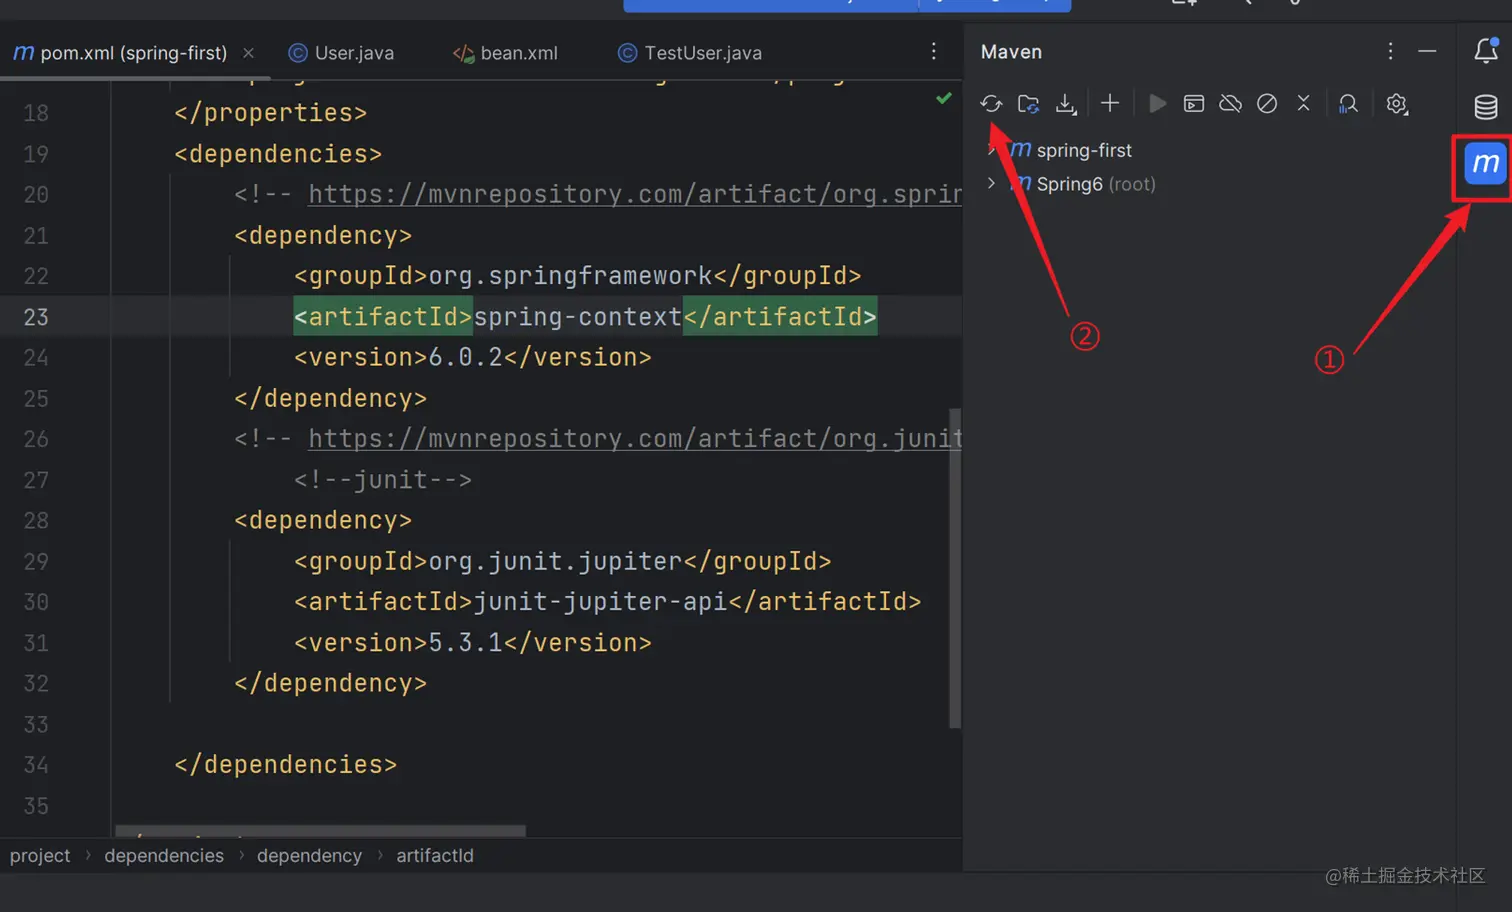
Task: Click line number 28 in gutter
Action: point(36,521)
